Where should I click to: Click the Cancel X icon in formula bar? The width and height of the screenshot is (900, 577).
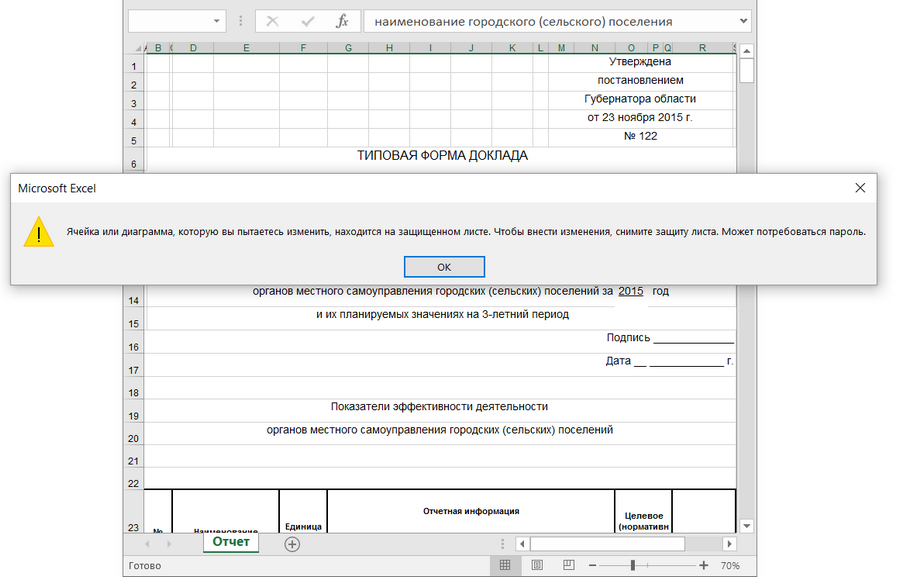272,21
